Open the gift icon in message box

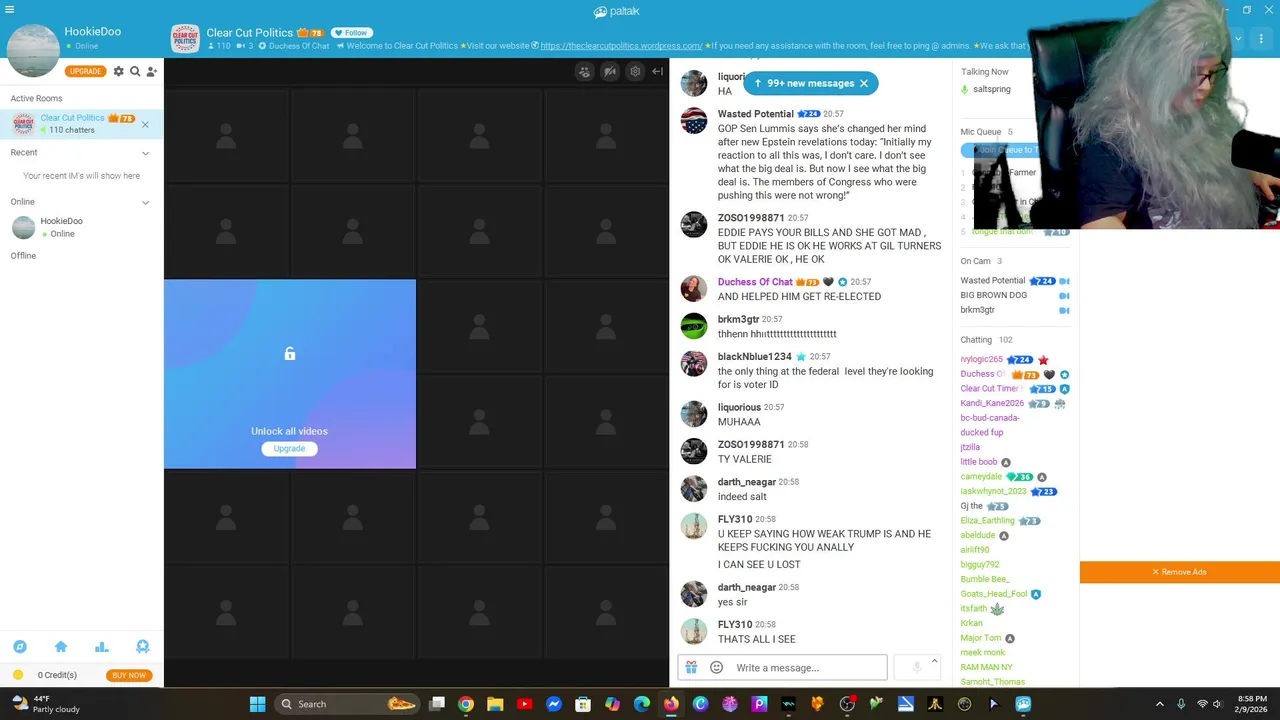(691, 667)
